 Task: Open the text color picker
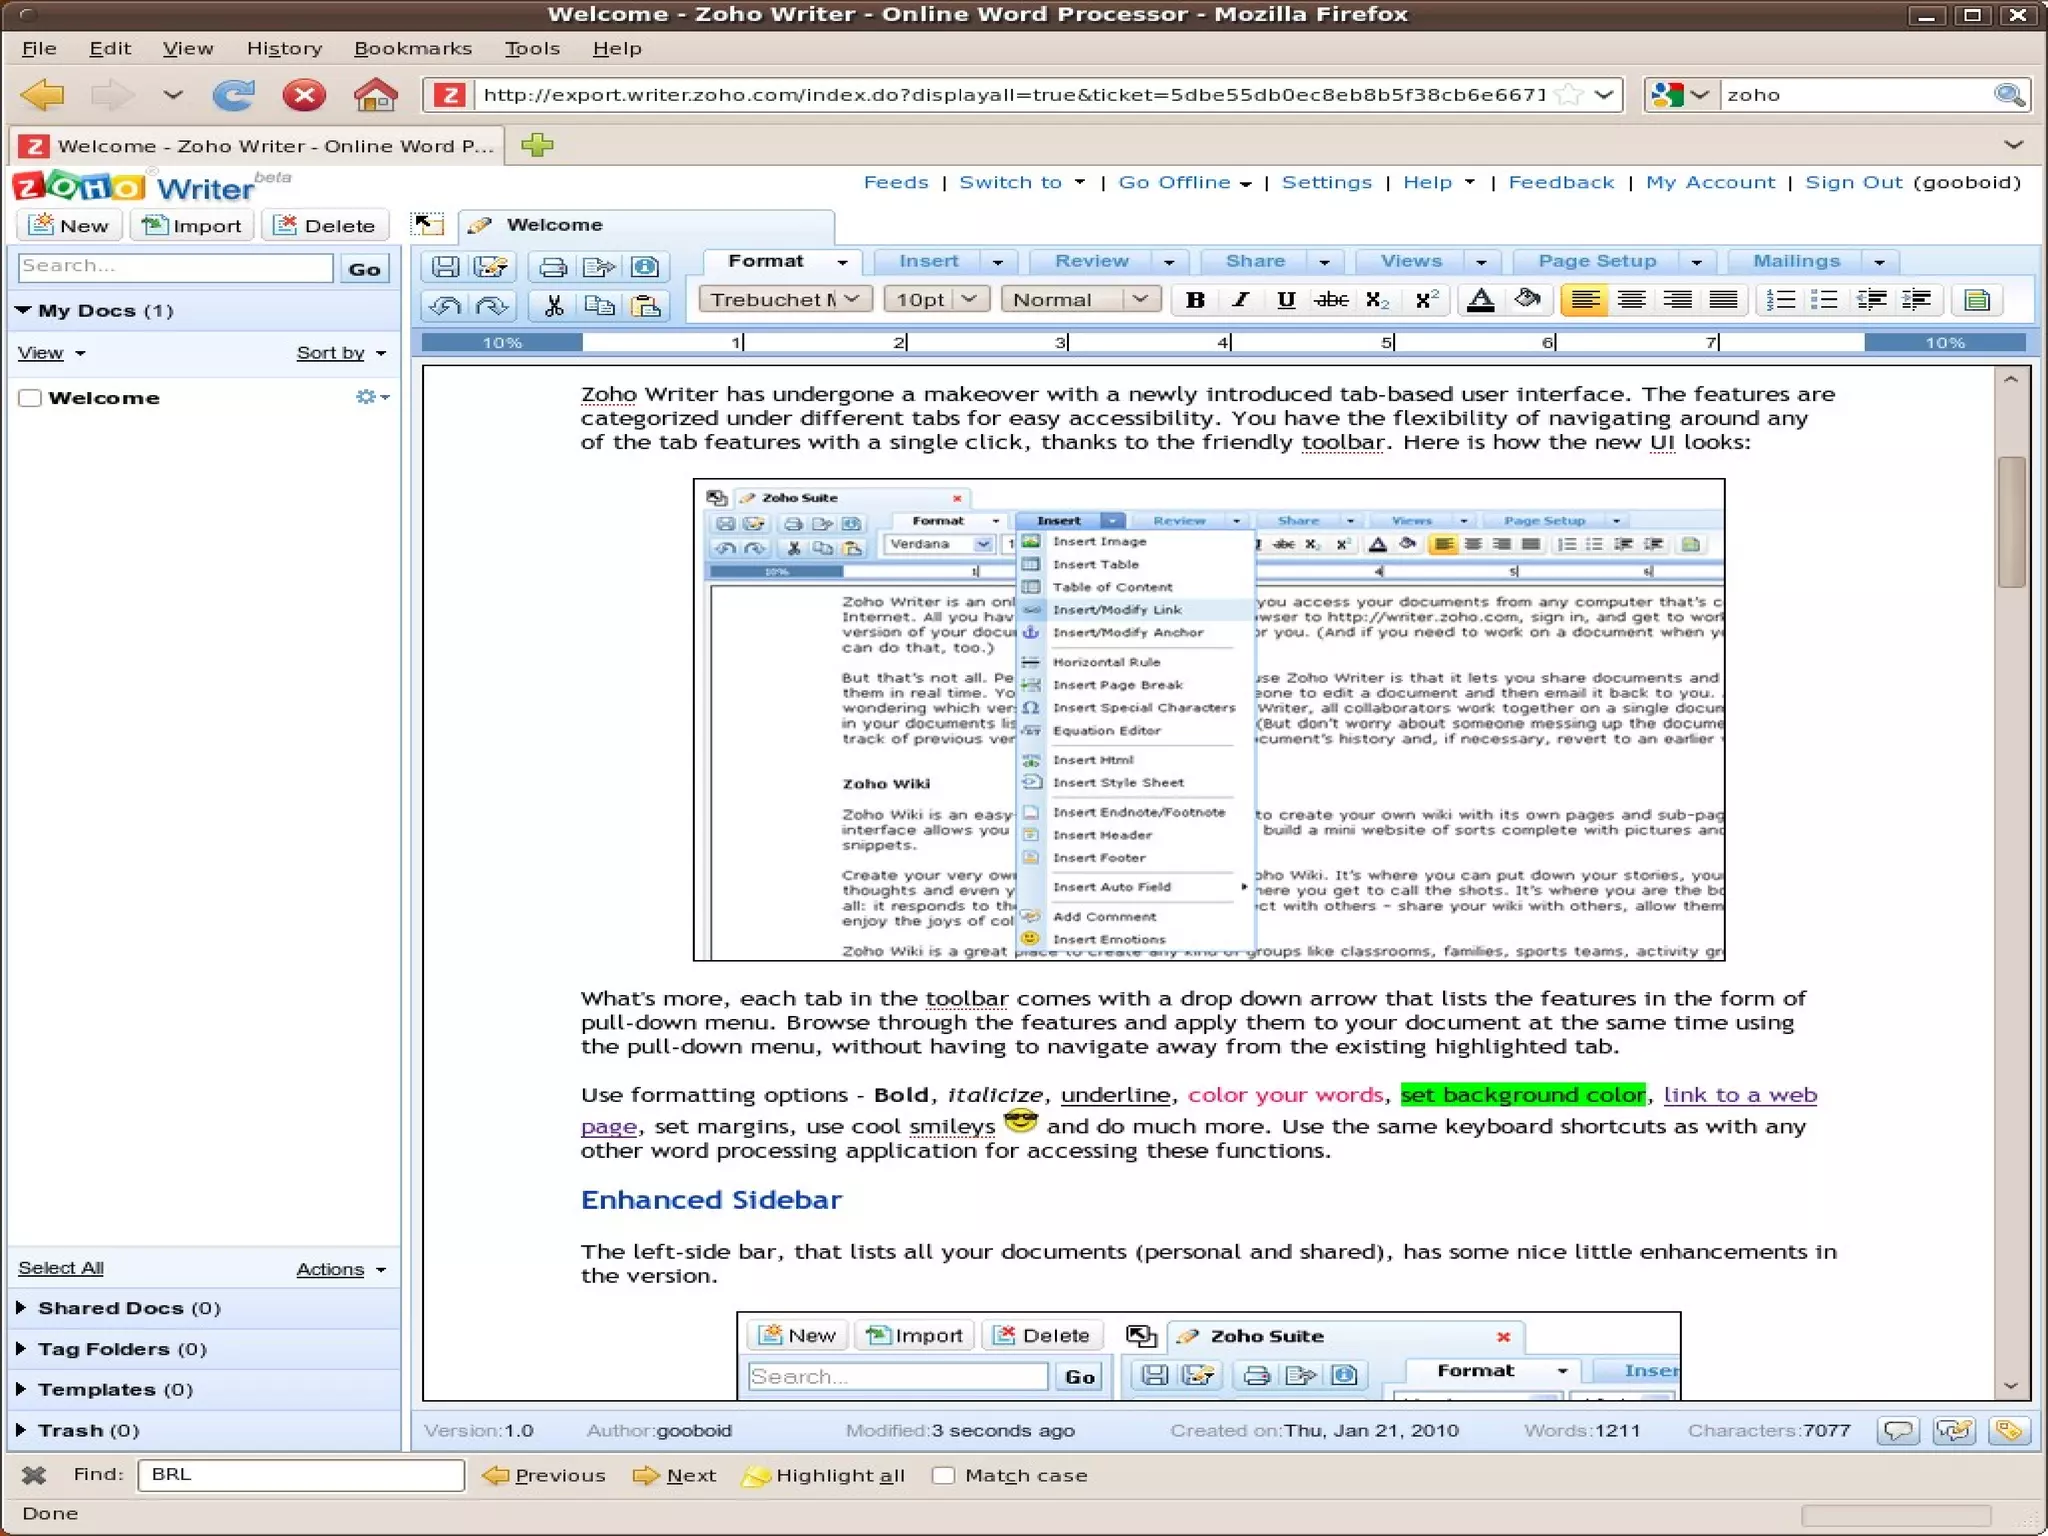[x=1481, y=300]
